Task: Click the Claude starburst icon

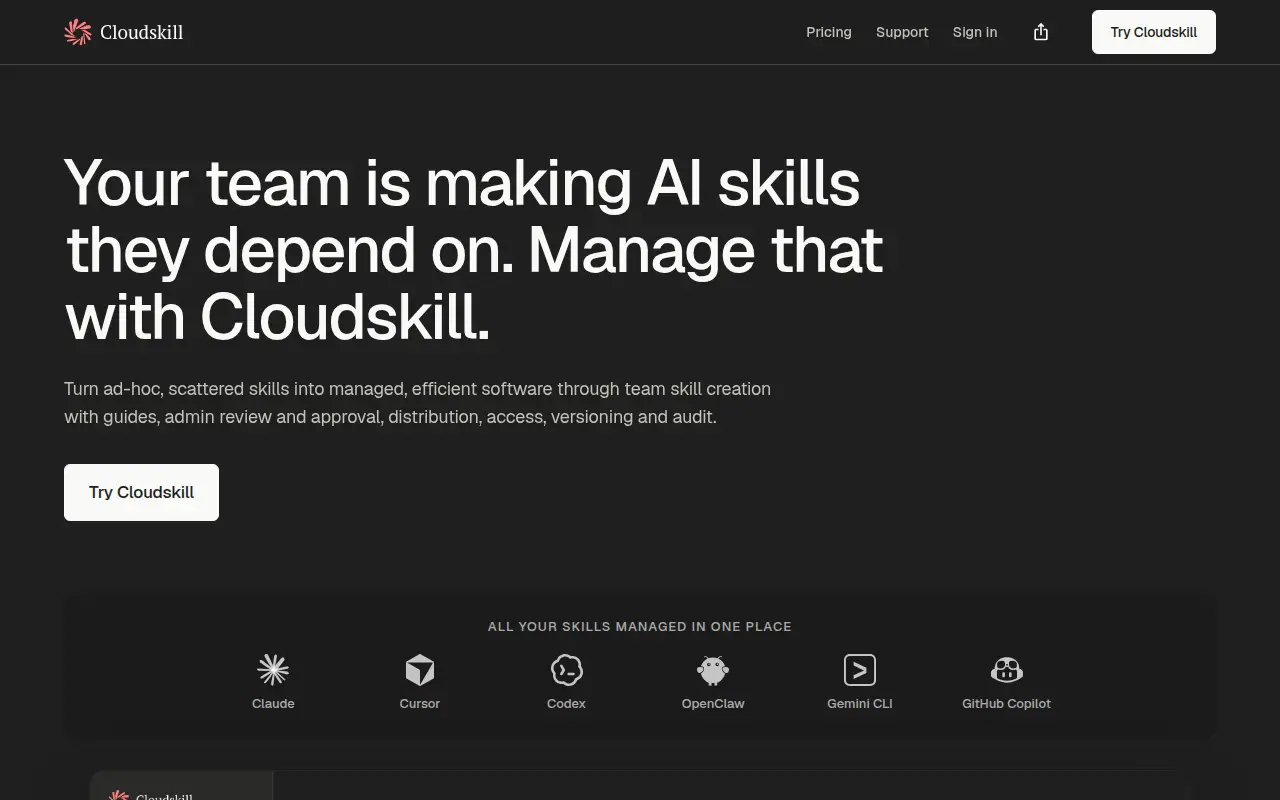Action: pyautogui.click(x=273, y=670)
